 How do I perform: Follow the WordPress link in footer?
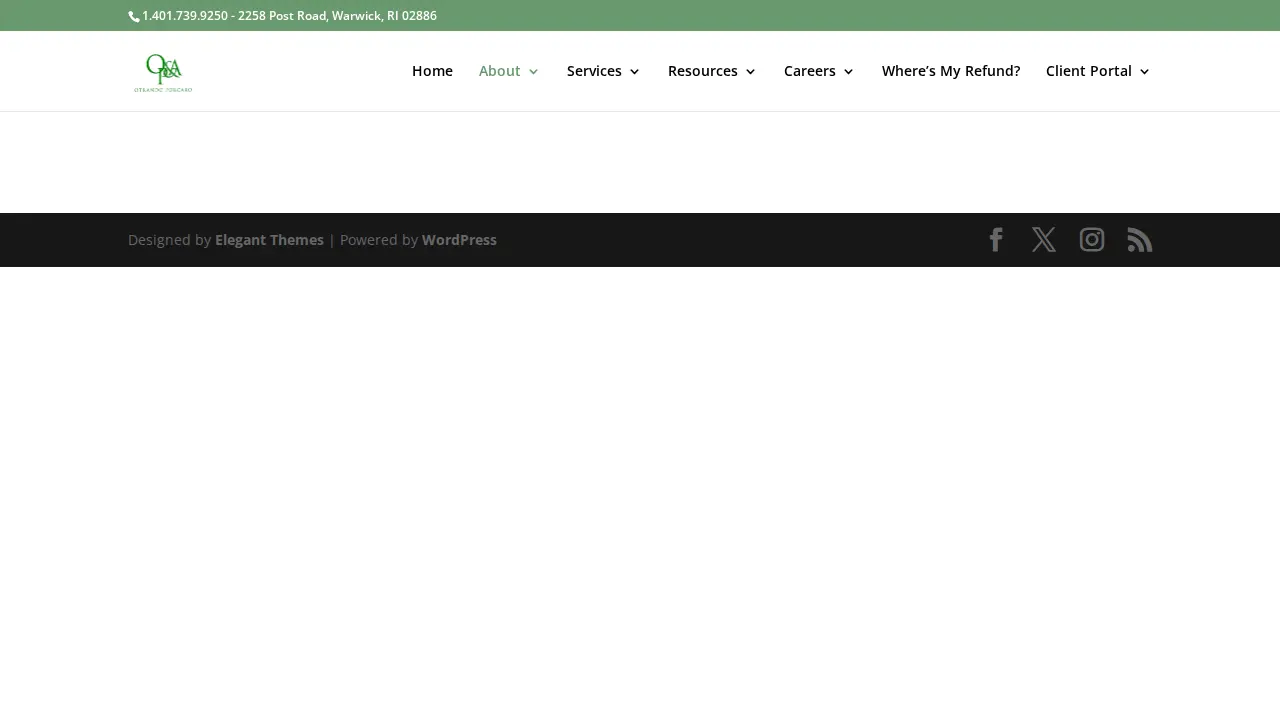[459, 240]
